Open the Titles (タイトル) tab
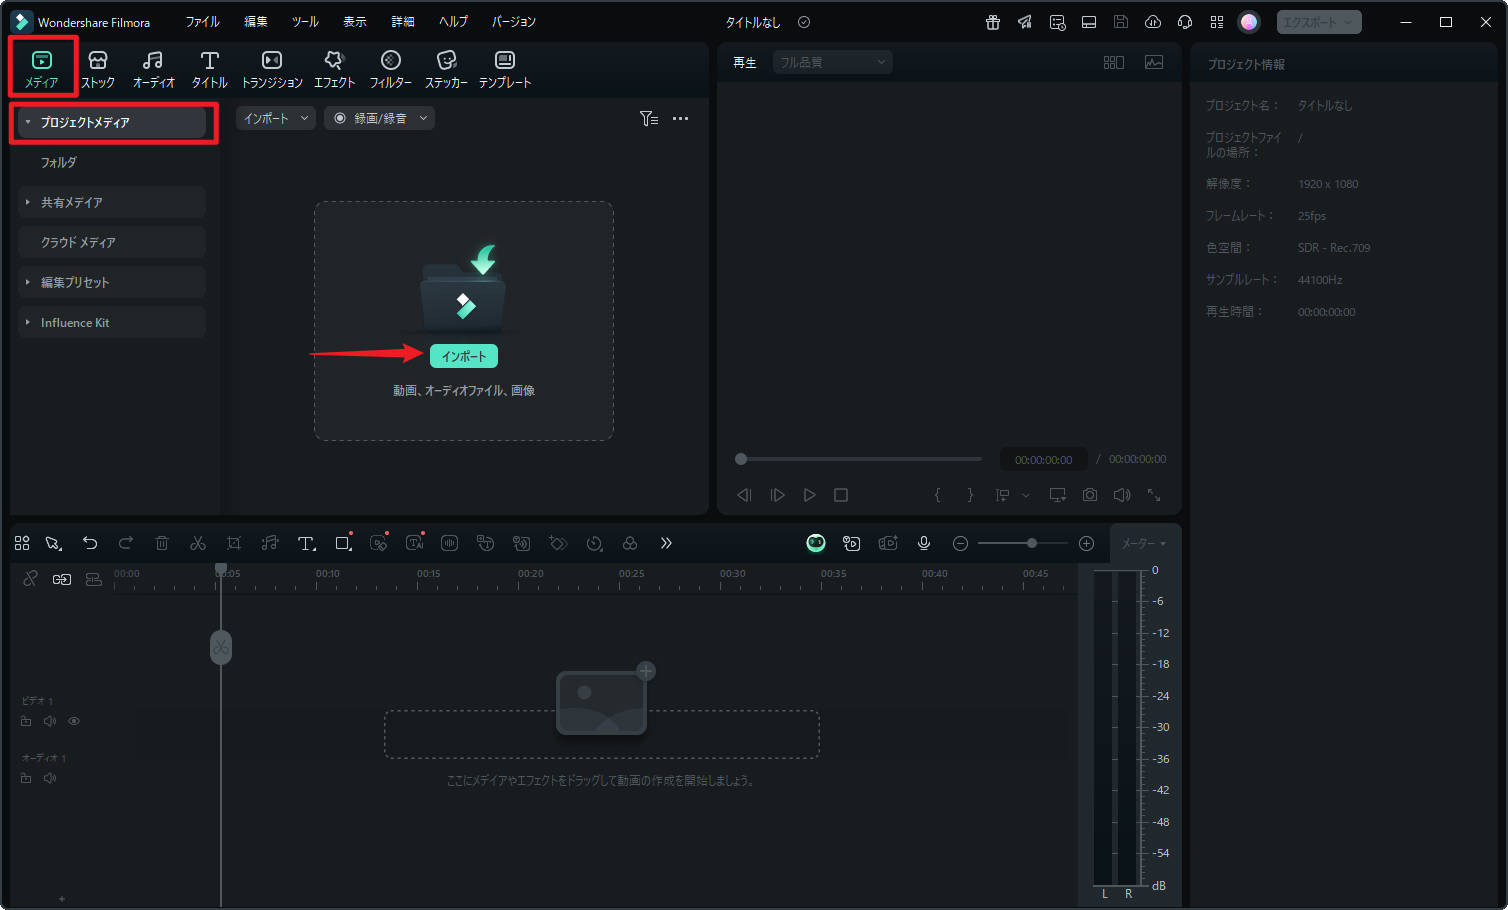This screenshot has height=910, width=1508. (x=209, y=69)
